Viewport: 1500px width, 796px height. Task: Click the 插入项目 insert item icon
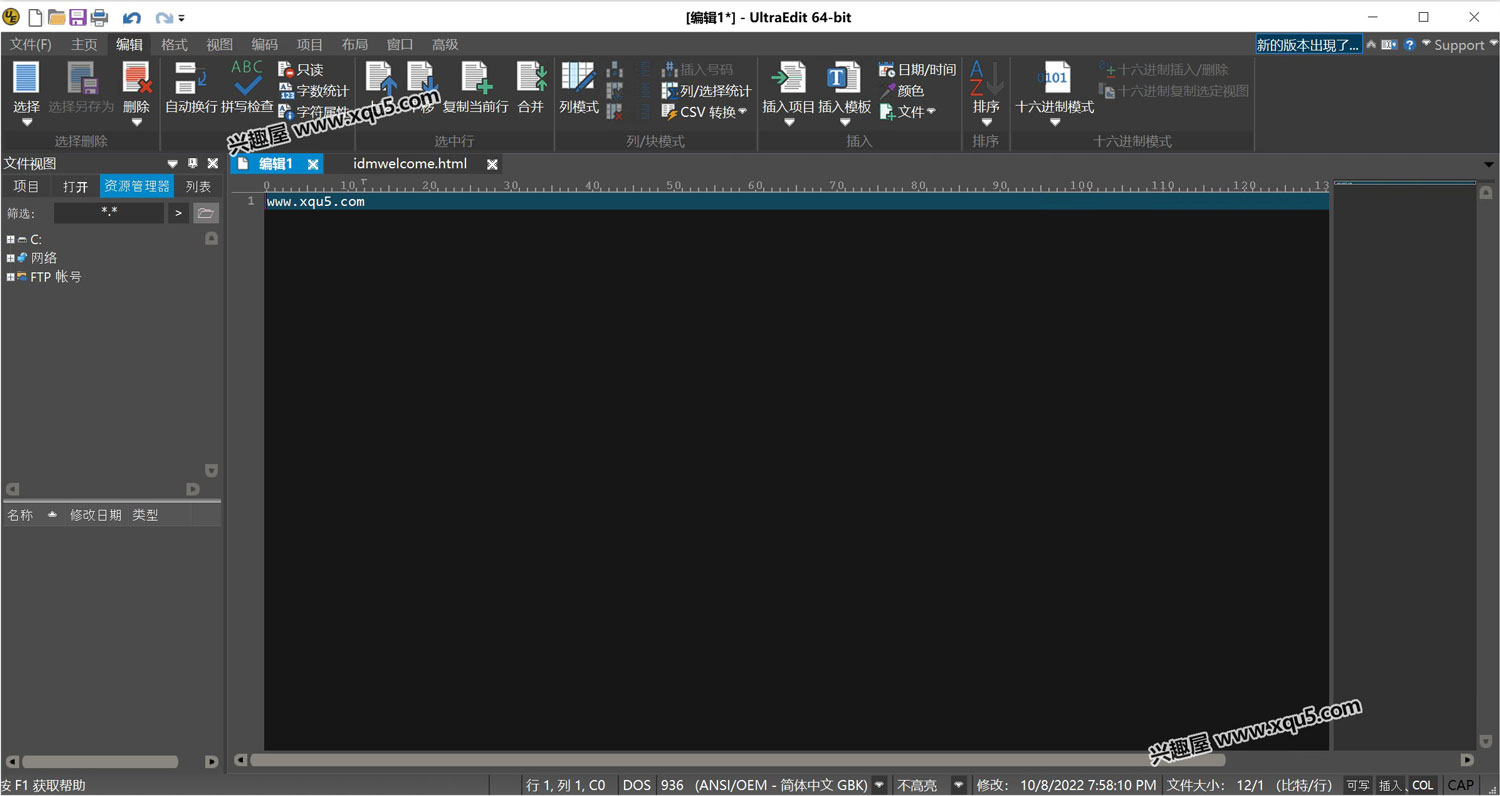[789, 78]
